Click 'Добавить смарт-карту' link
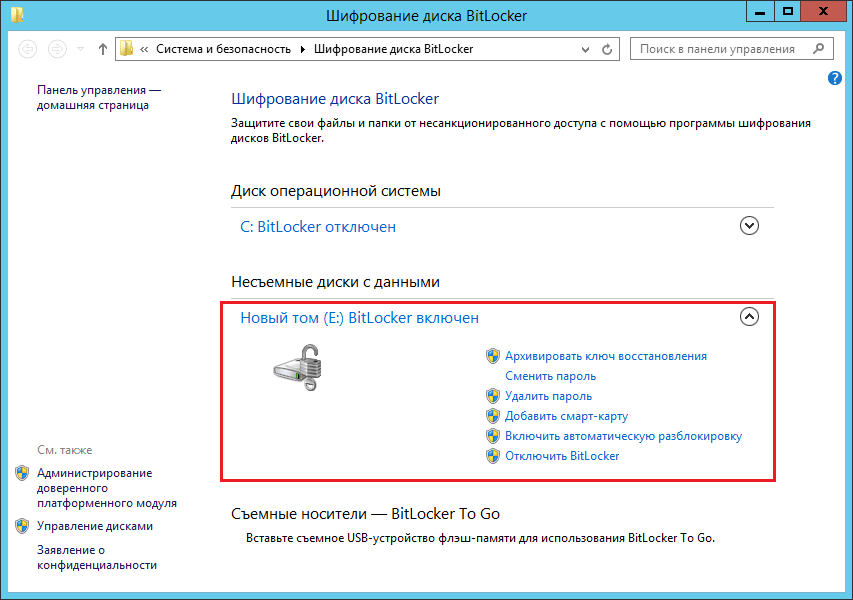This screenshot has width=853, height=600. [x=566, y=416]
